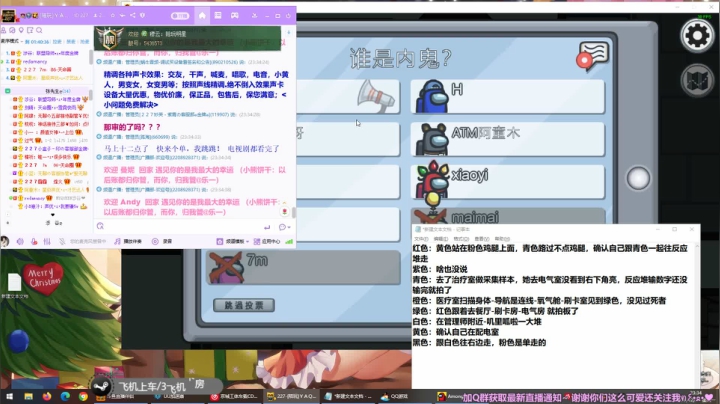Toggle the pill switch in YY title bar
The image size is (720, 404).
coord(180,16)
